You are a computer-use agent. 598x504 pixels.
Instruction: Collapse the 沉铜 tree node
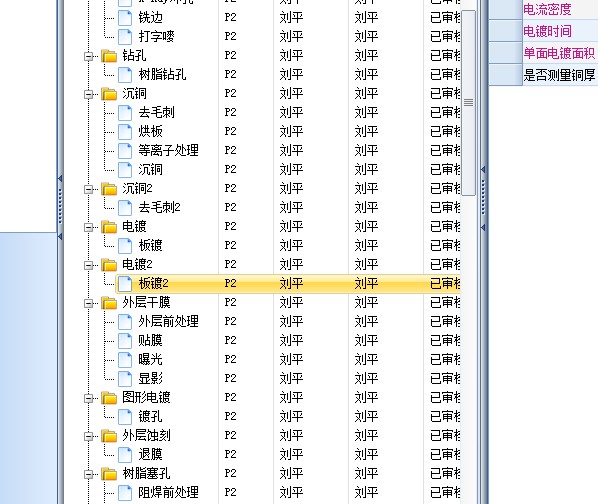point(88,94)
